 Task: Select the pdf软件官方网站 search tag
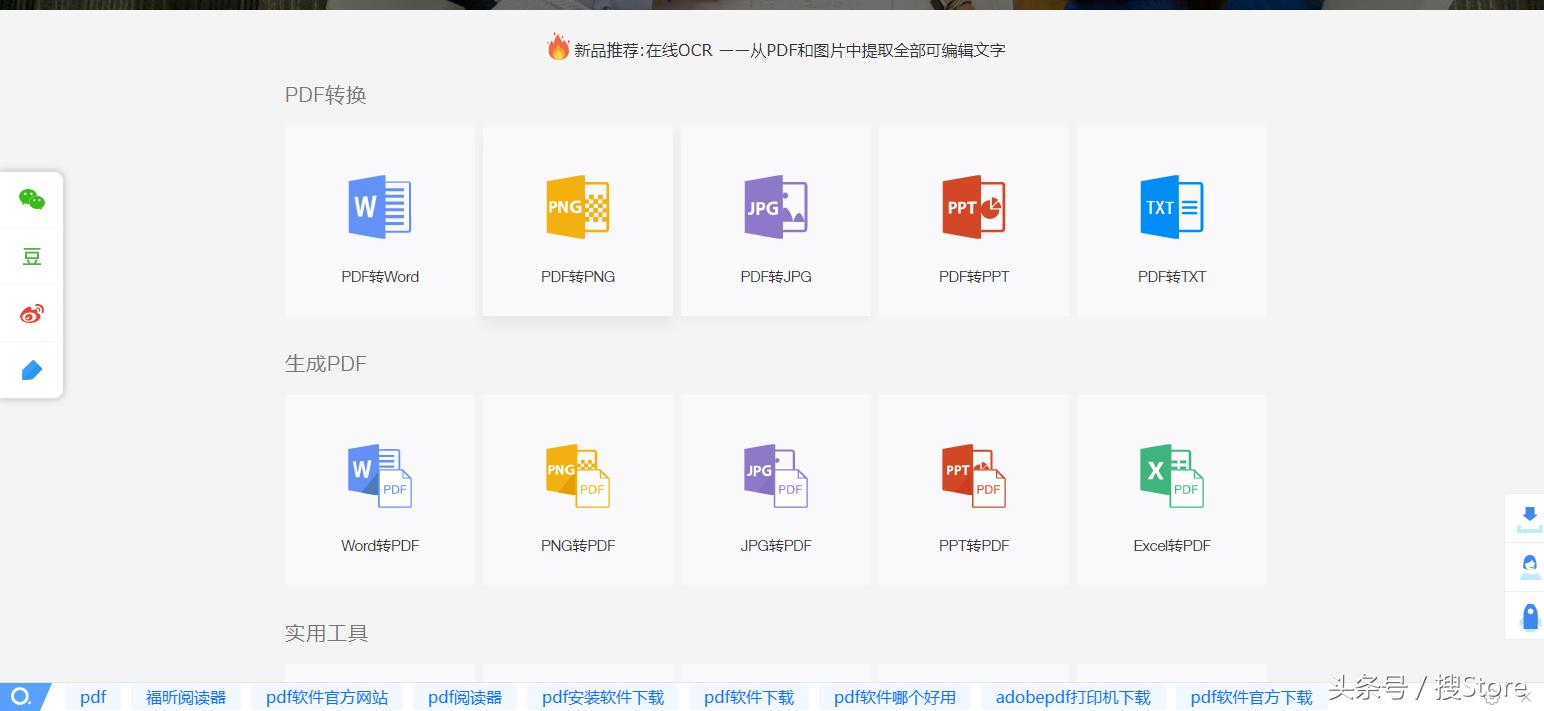(327, 697)
